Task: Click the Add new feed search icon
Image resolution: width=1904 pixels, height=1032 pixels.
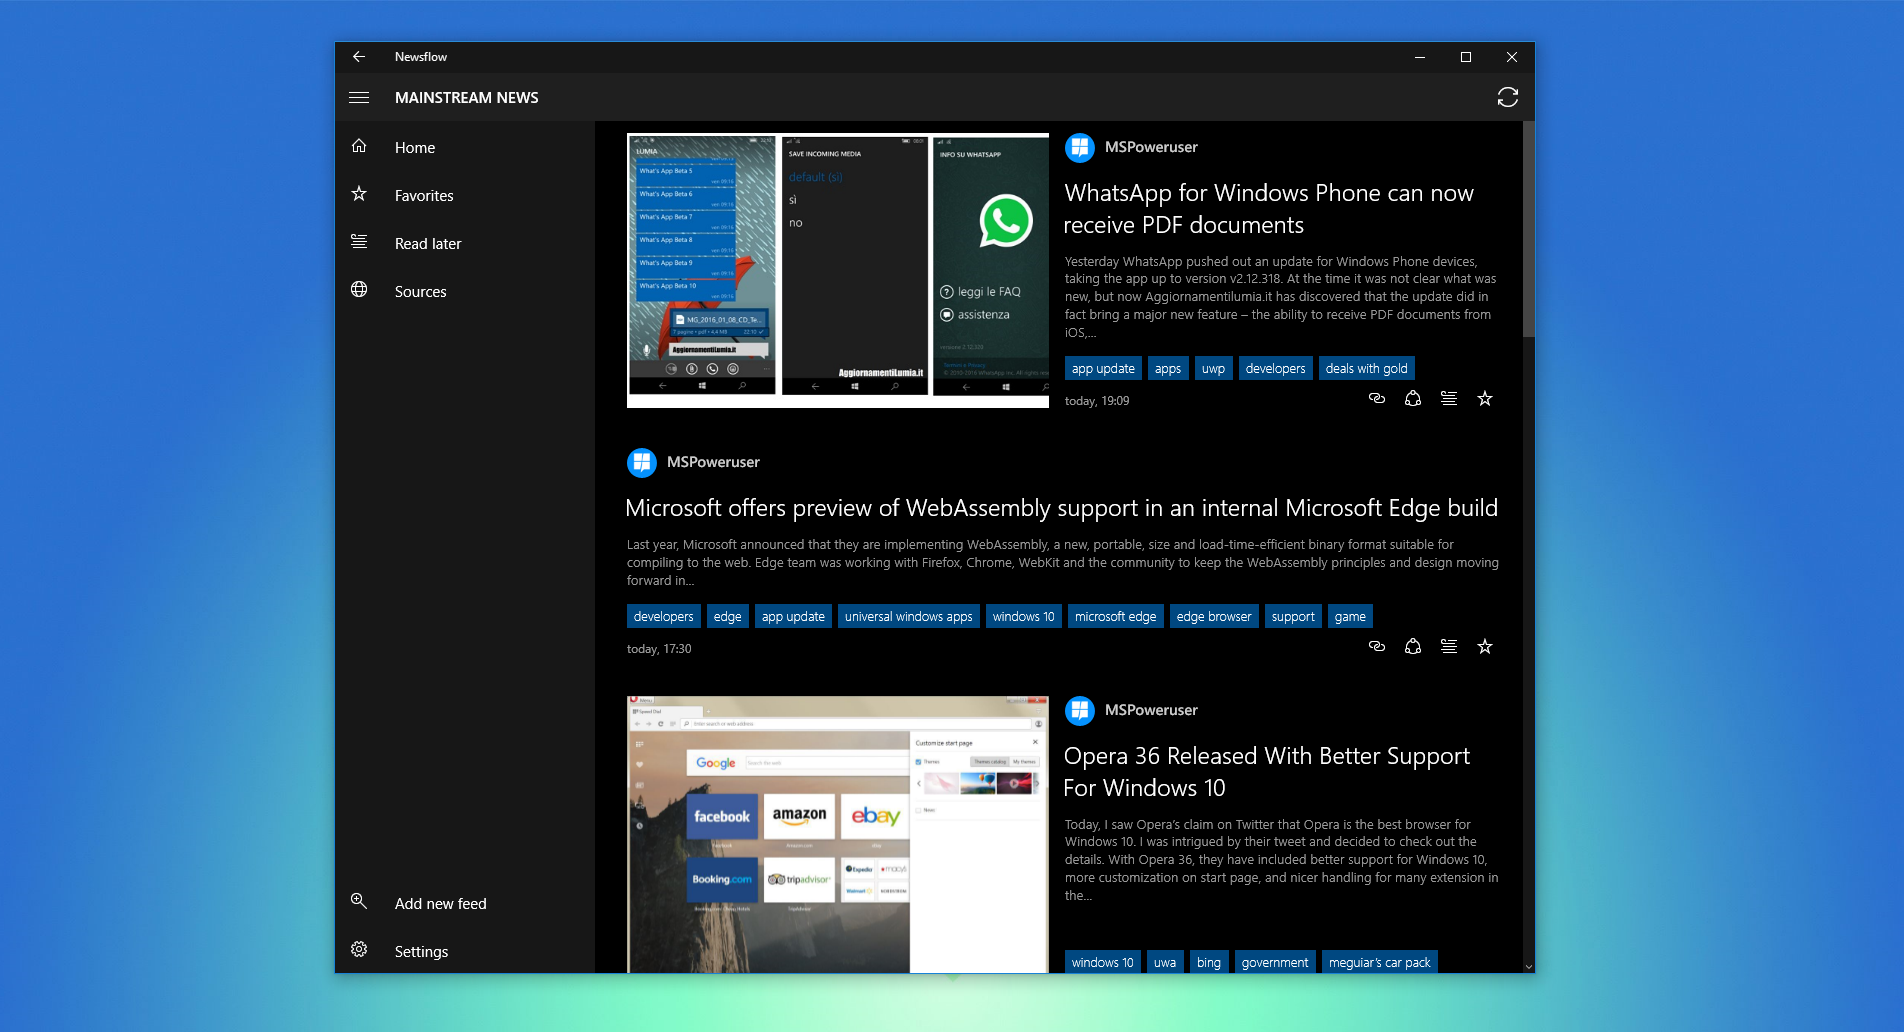Action: pyautogui.click(x=359, y=902)
